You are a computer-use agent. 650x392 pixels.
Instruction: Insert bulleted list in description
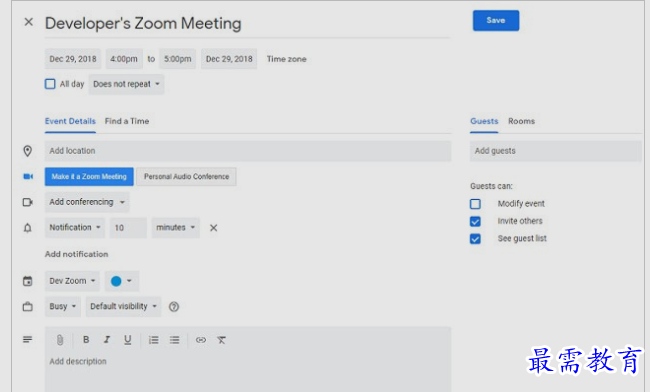[x=175, y=340]
